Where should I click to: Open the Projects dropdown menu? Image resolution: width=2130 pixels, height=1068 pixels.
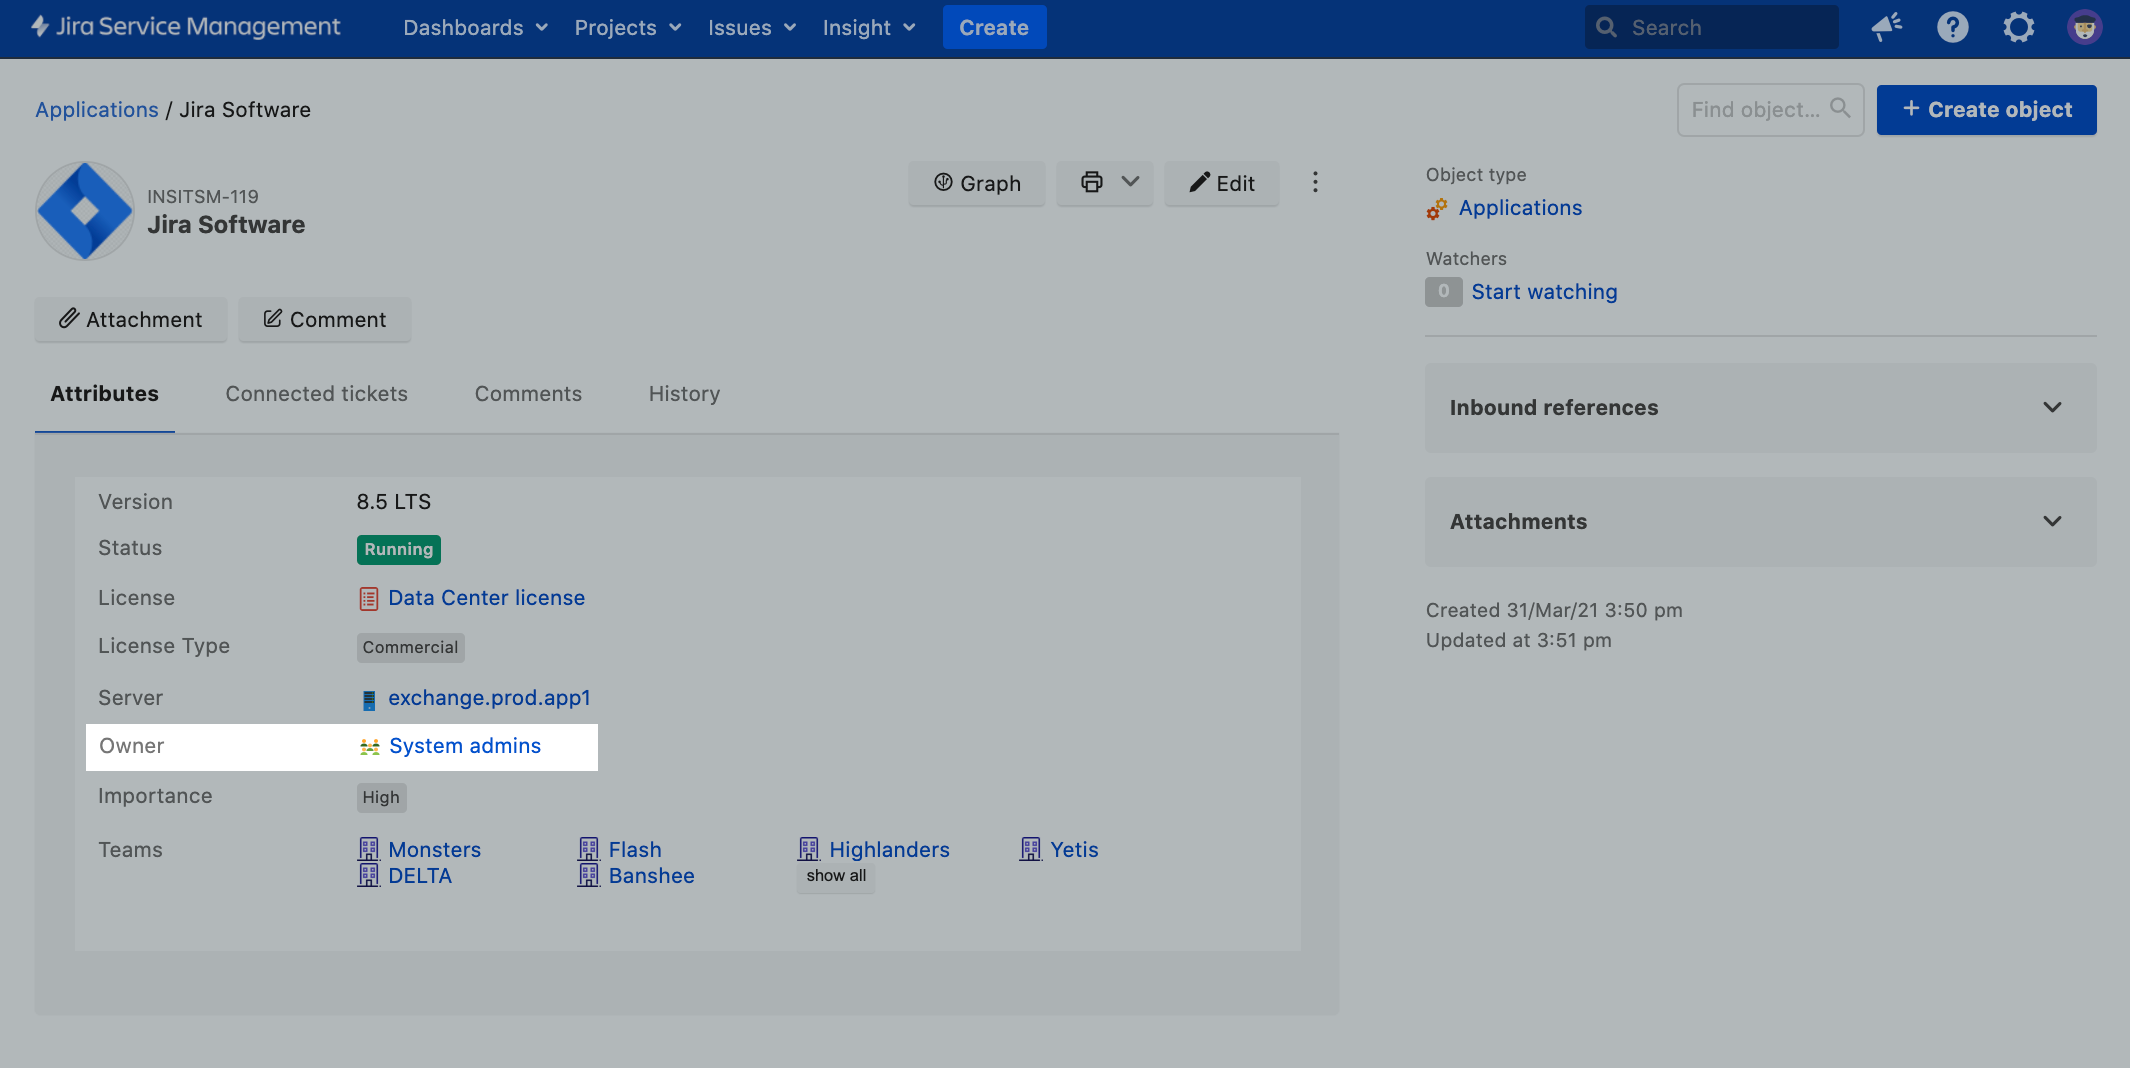click(x=627, y=28)
